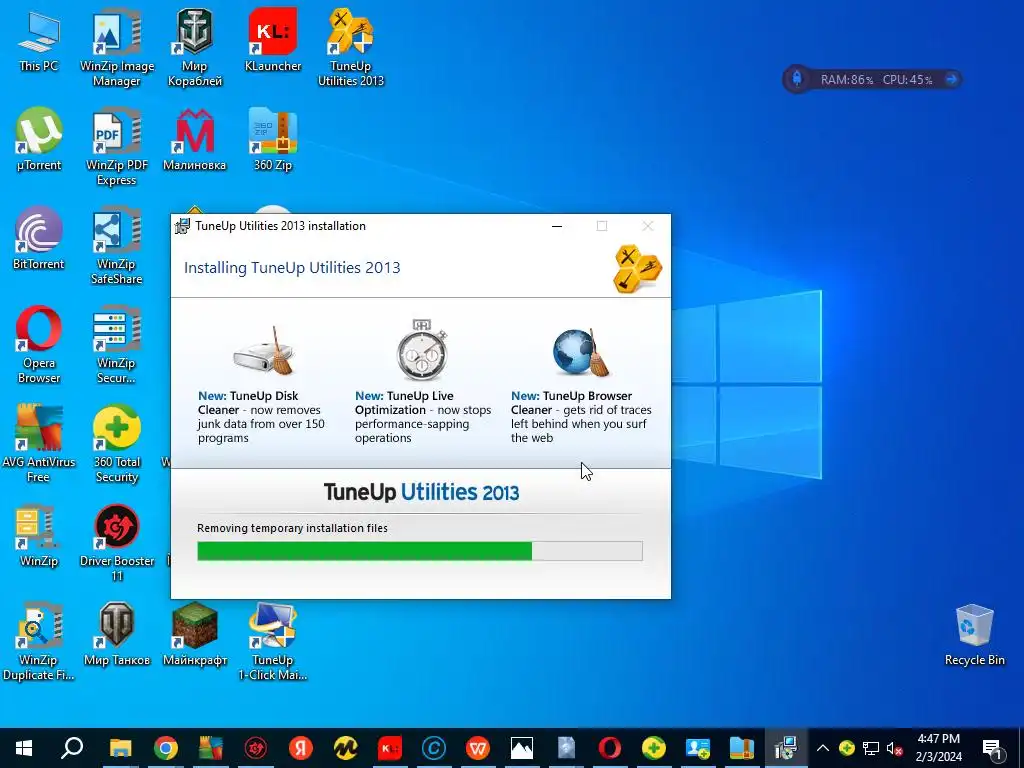
Task: Click the TuneUp Disk Cleaner description text
Action: [261, 417]
